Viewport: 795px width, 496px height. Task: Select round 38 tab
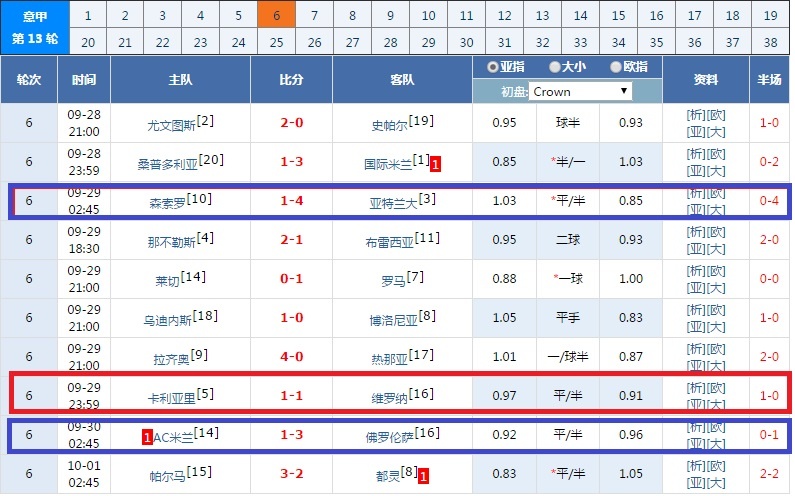click(770, 42)
